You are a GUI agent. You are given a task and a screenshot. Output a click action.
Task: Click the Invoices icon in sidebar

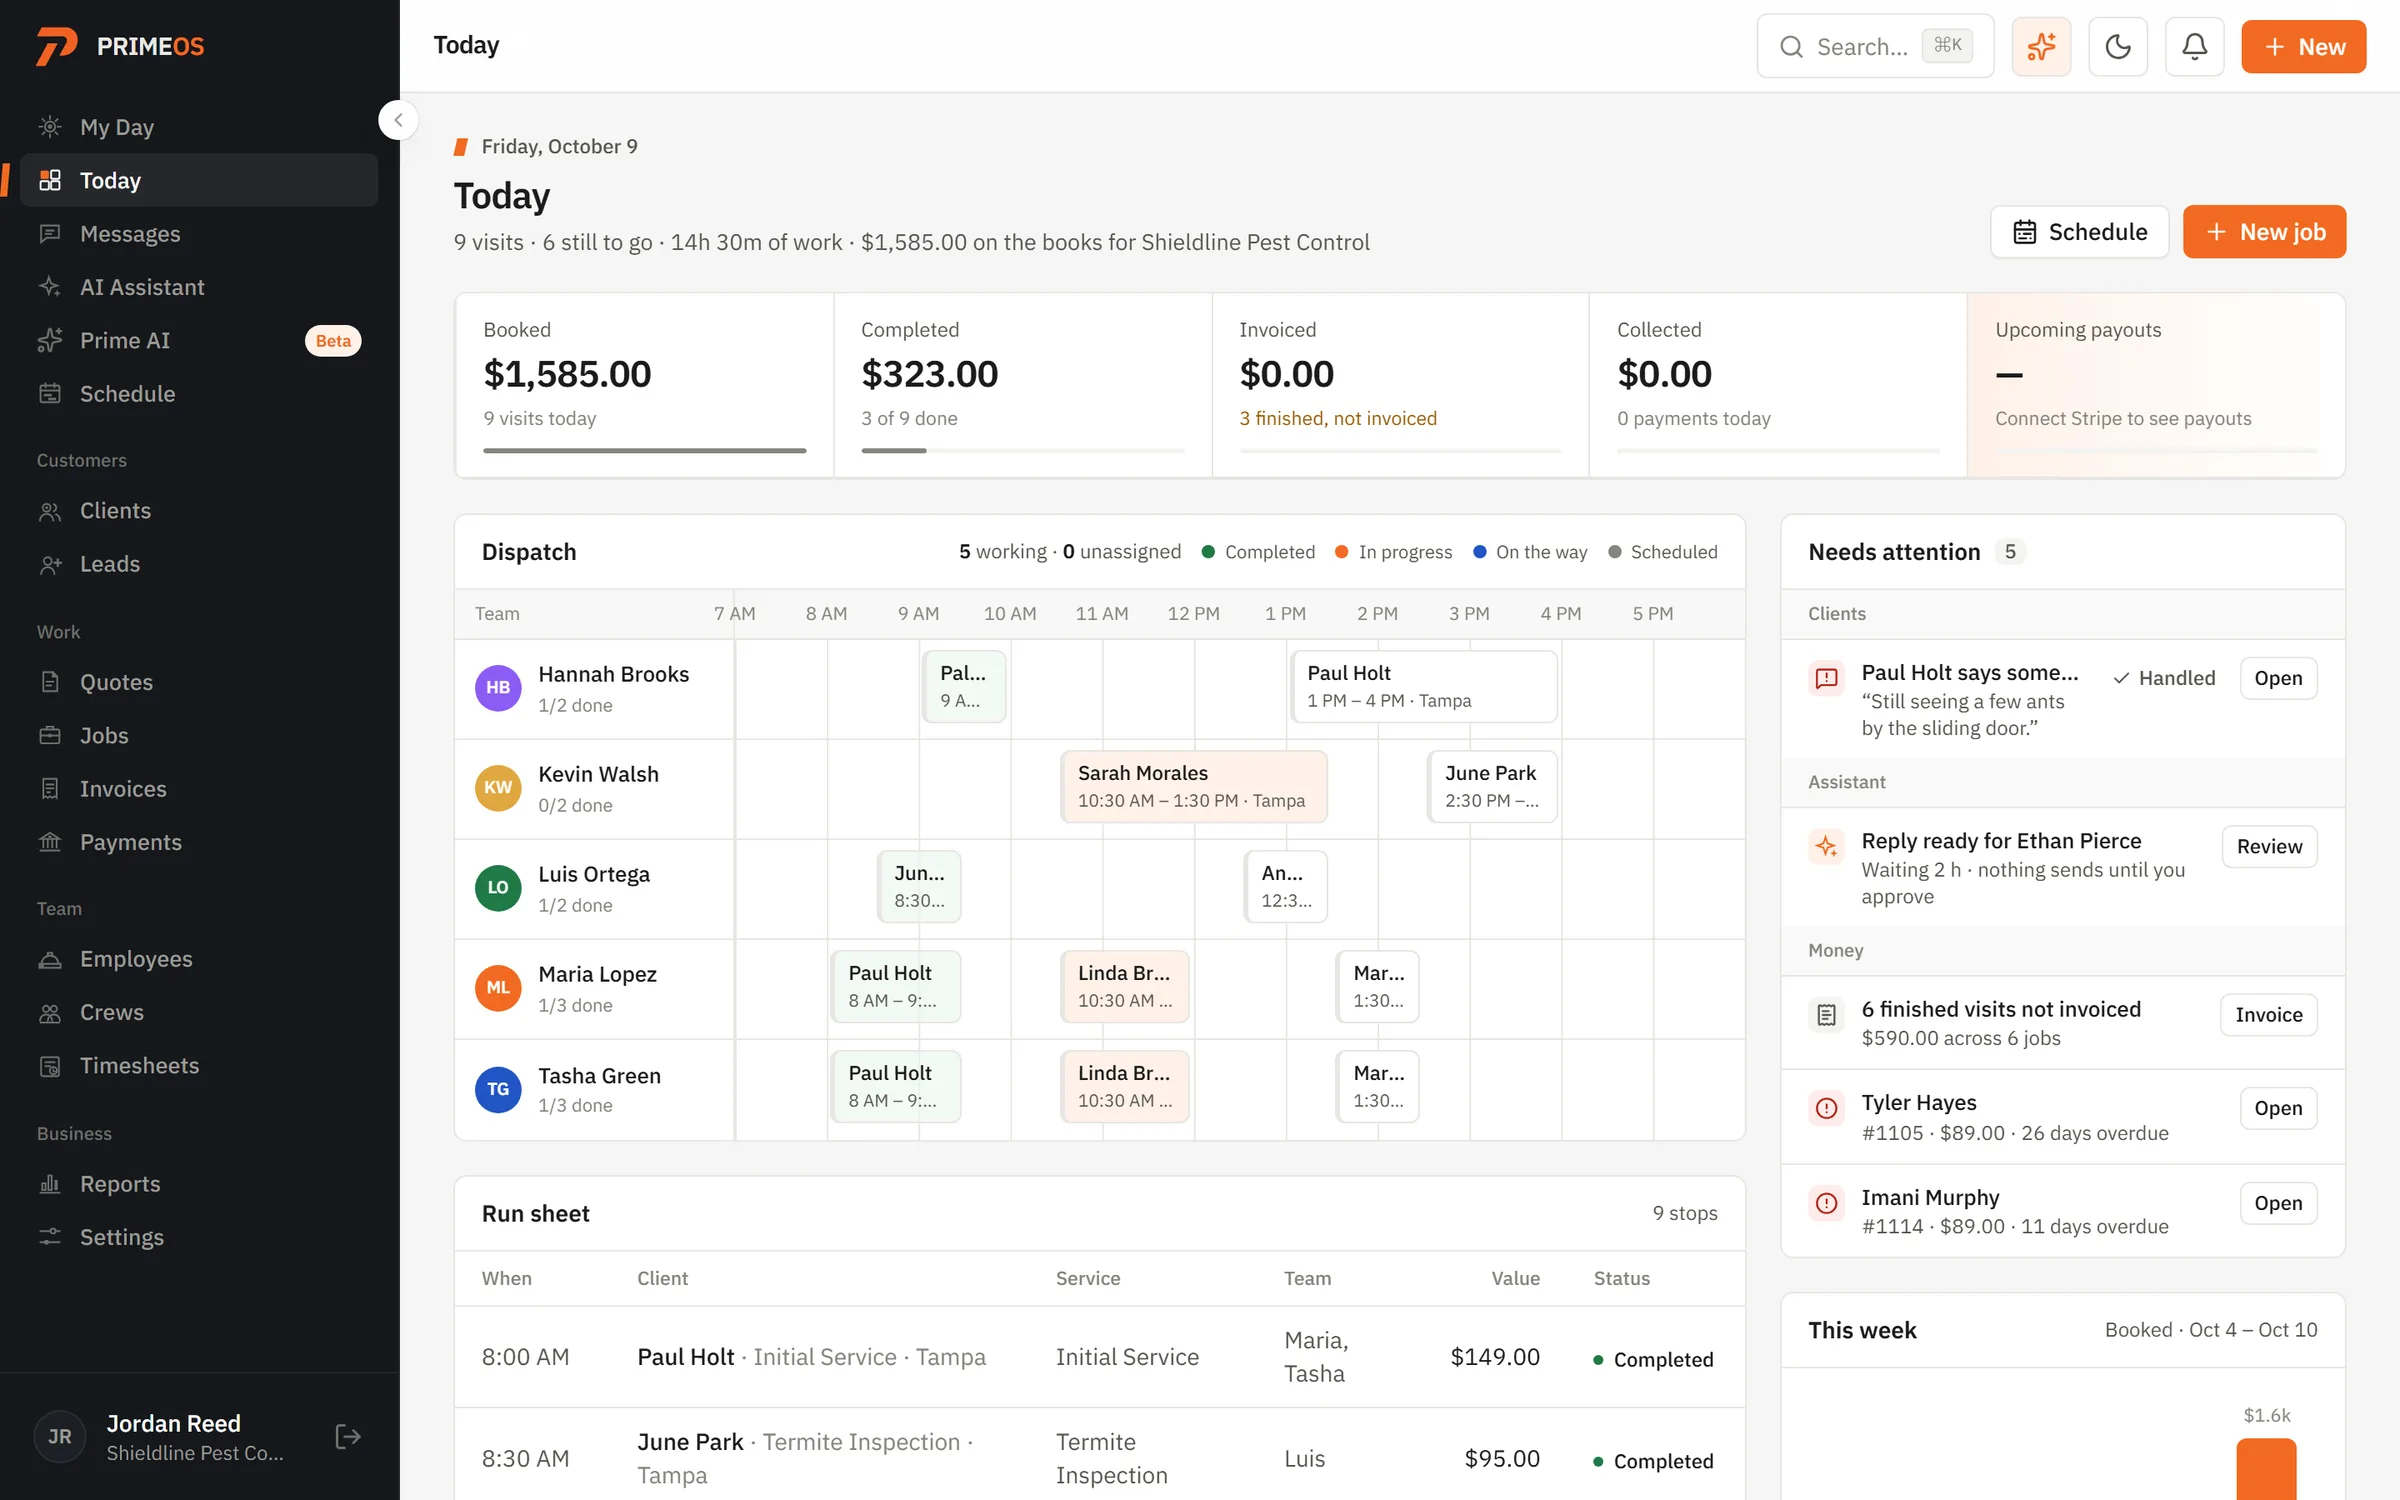click(50, 789)
